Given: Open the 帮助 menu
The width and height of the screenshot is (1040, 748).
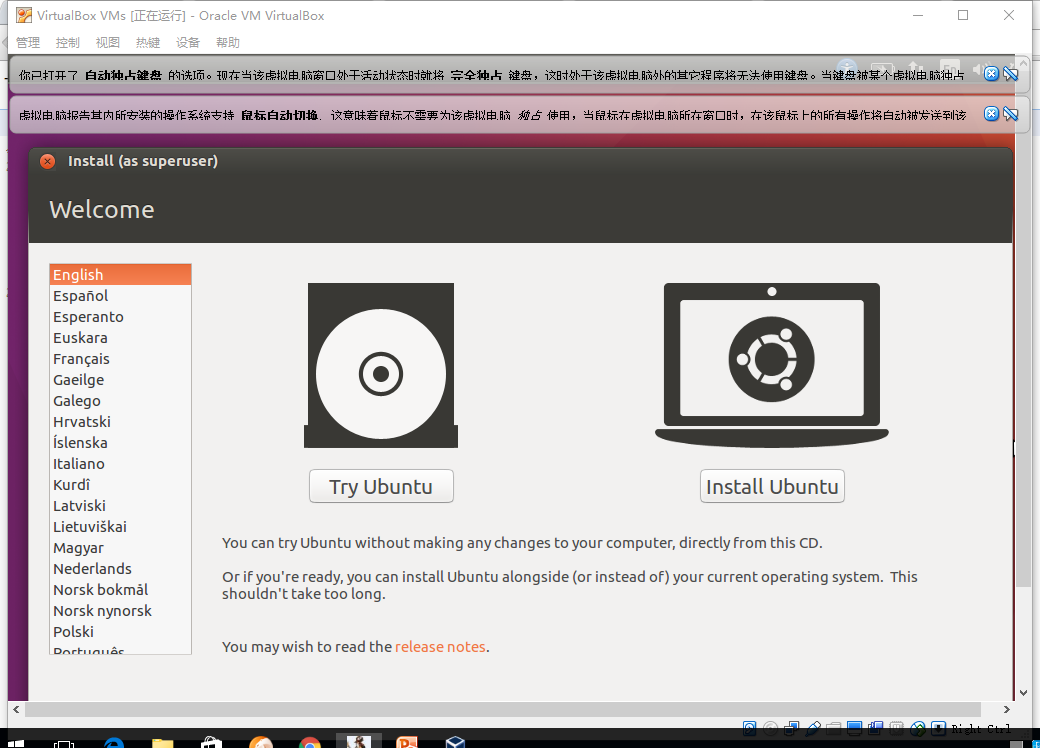Looking at the screenshot, I should 228,42.
